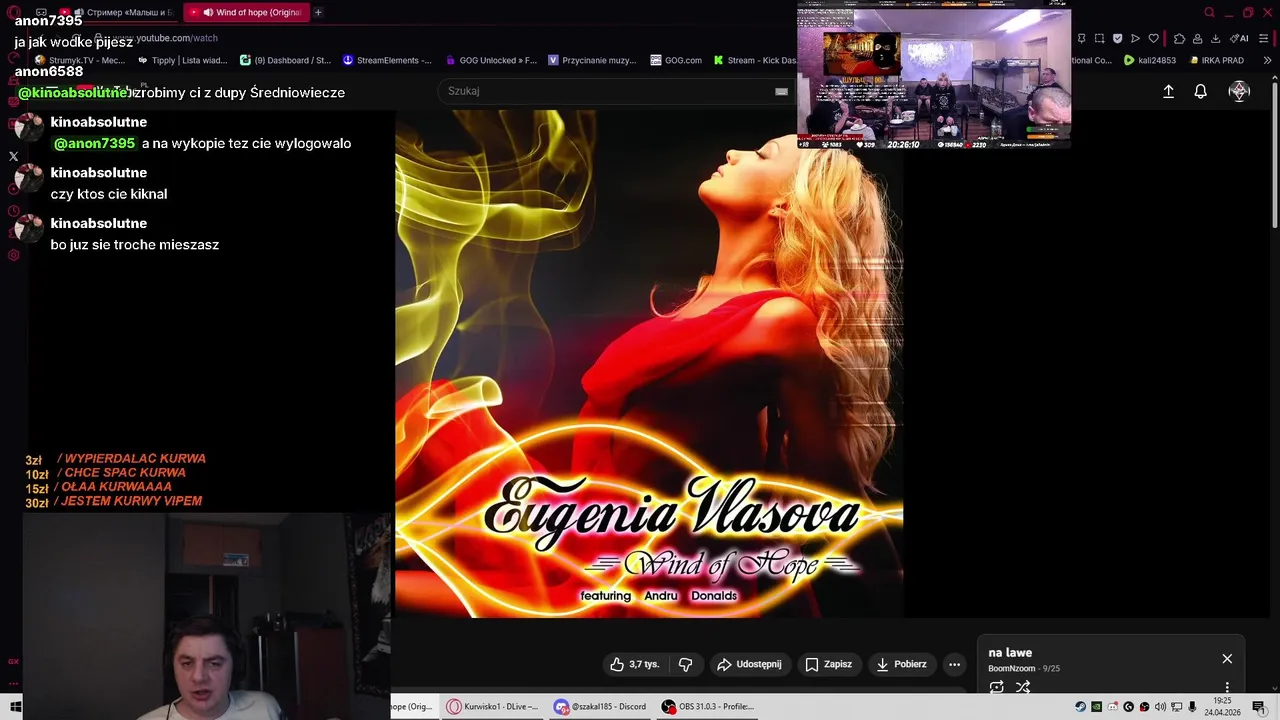Toggle playlist loop (repeat) icon
The height and width of the screenshot is (720, 1280).
[996, 687]
